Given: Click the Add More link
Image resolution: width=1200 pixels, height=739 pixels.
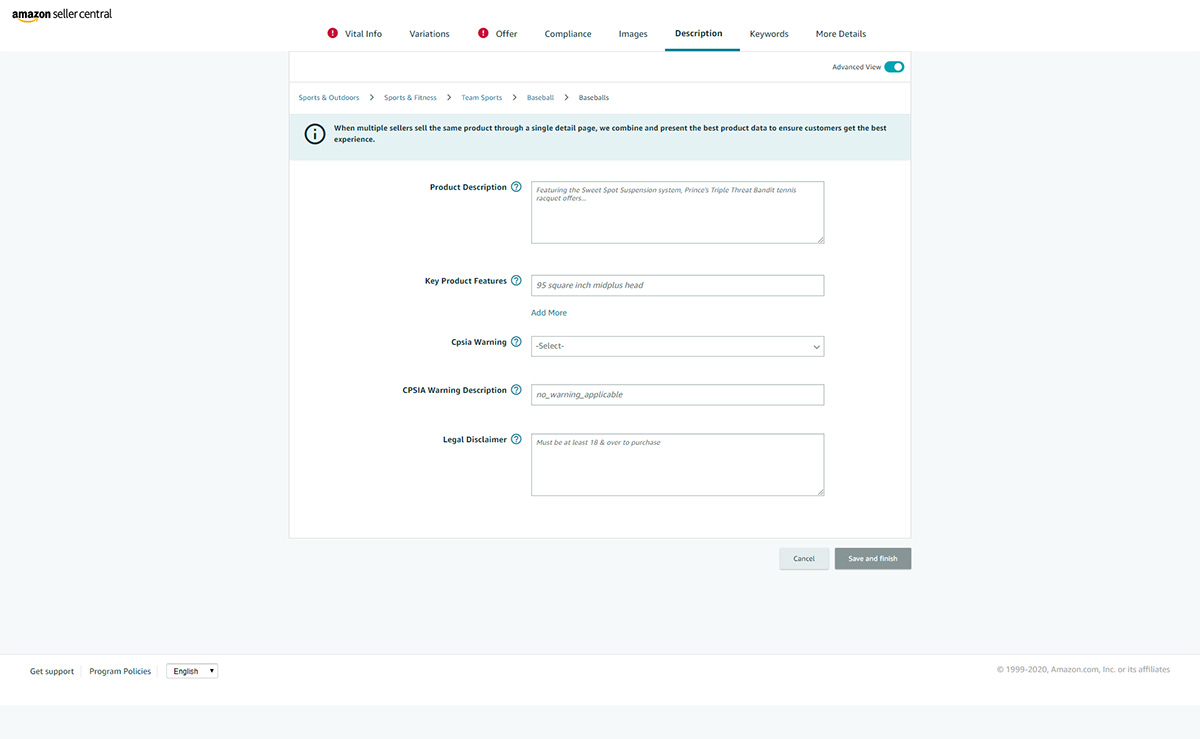Looking at the screenshot, I should [x=549, y=313].
